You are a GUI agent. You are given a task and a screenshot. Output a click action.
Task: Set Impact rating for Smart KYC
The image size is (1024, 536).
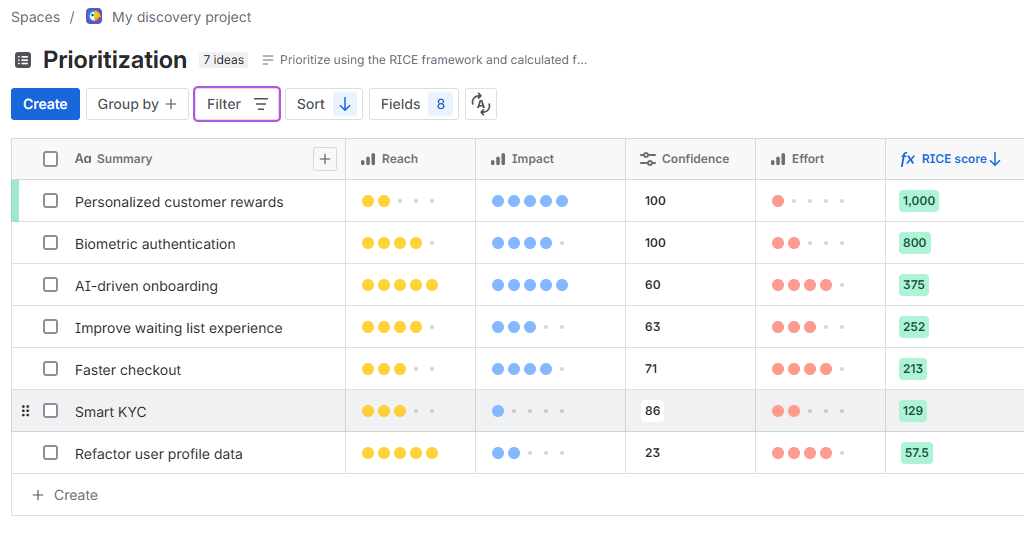530,411
